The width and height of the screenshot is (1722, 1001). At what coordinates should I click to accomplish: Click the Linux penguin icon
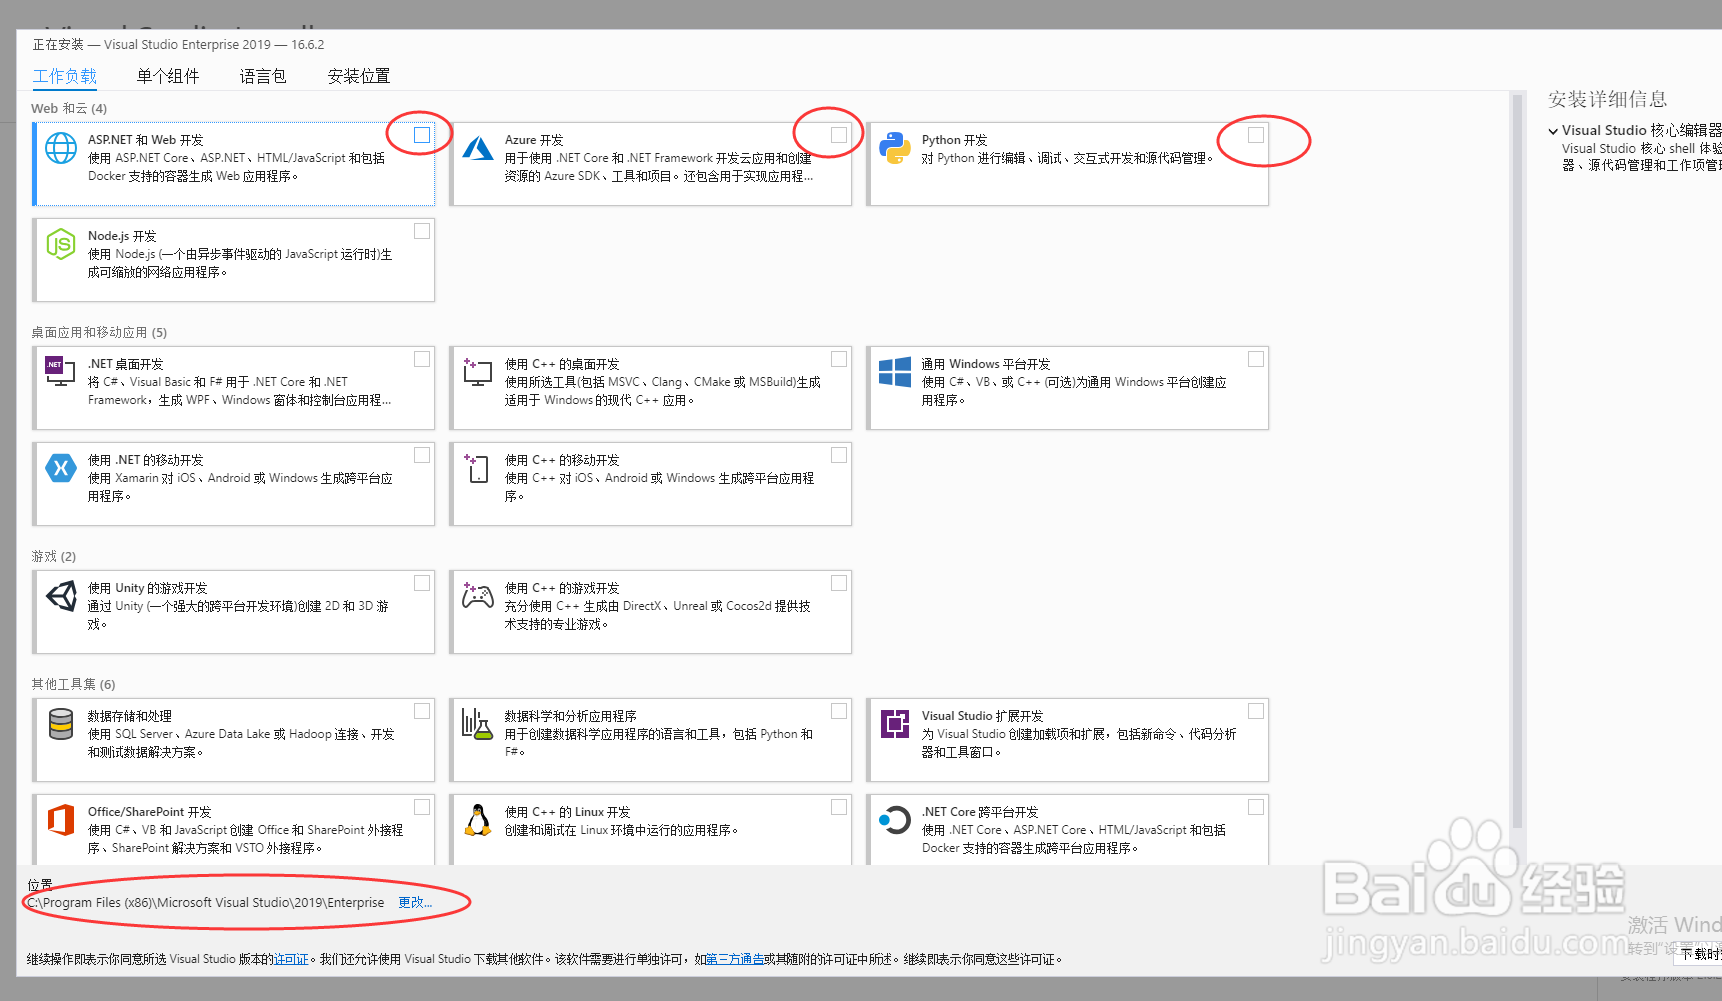coord(478,819)
